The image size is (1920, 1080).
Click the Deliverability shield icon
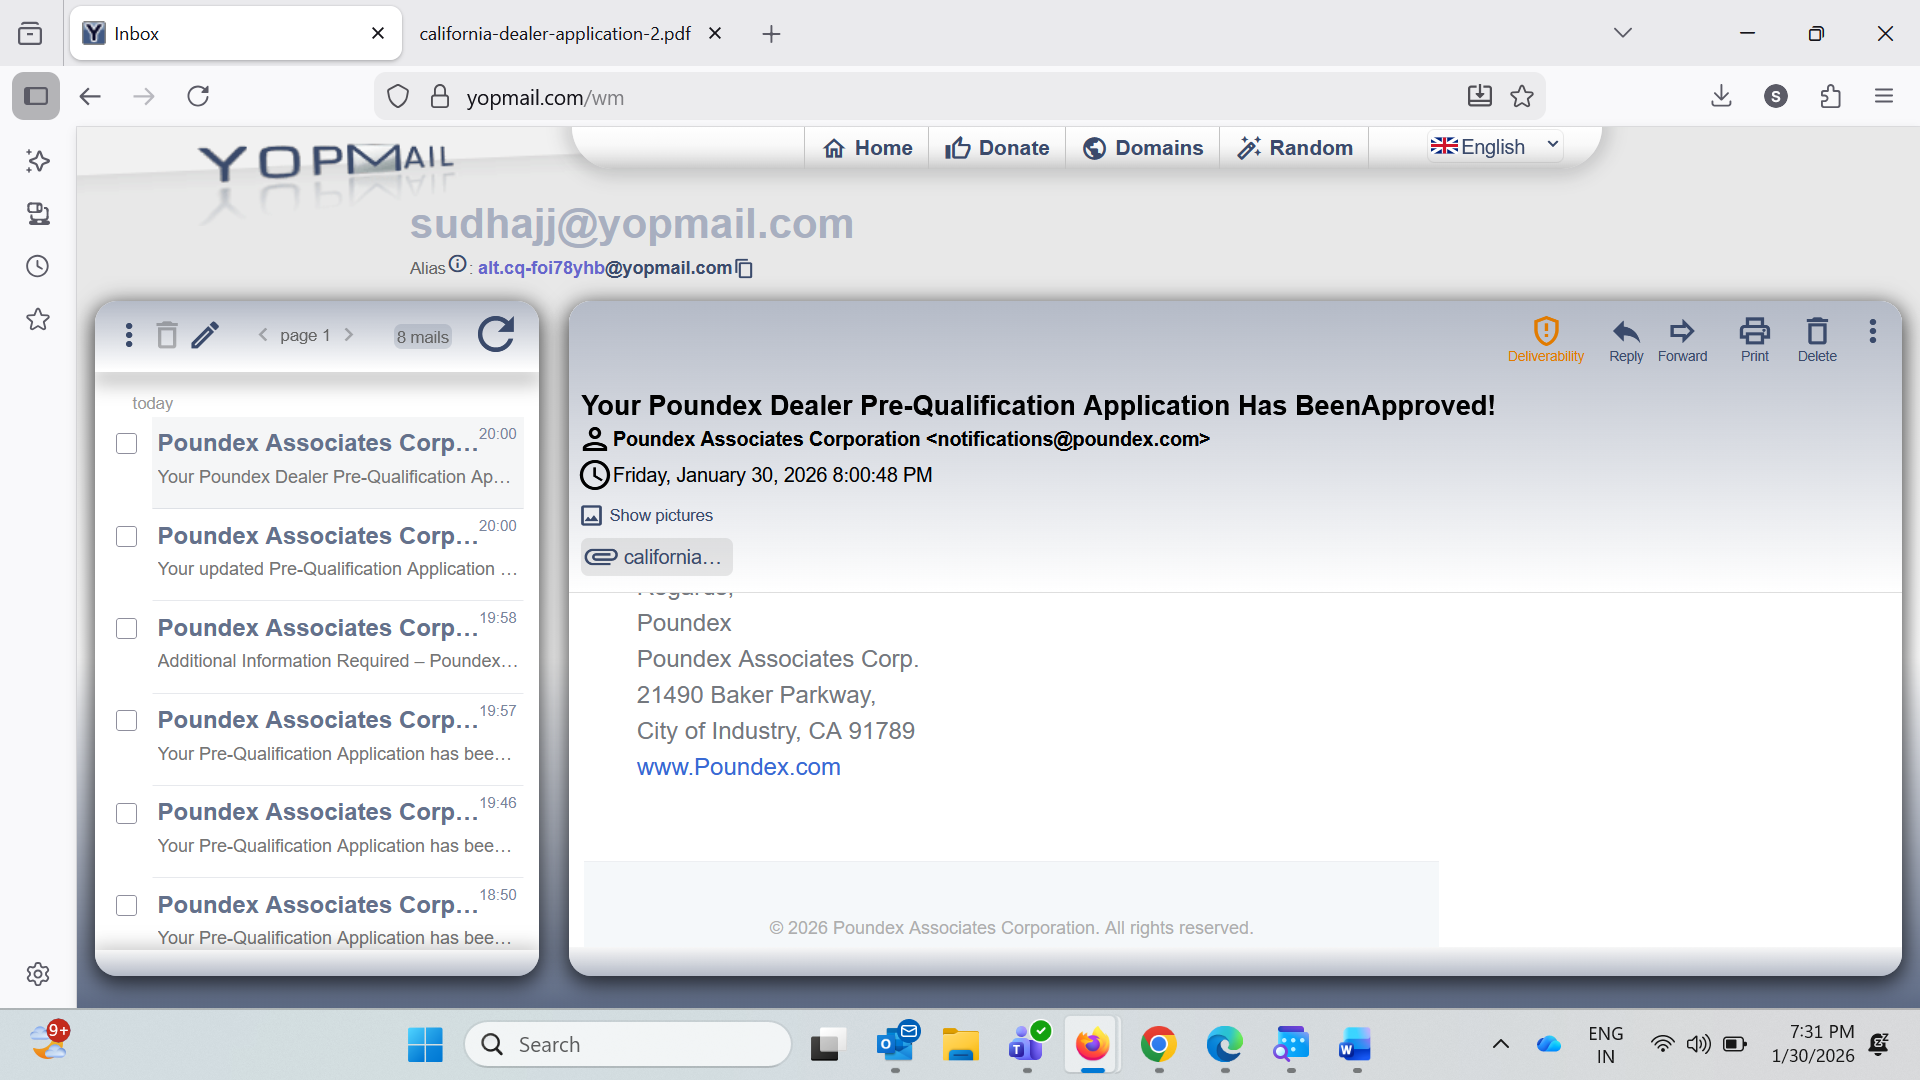click(x=1545, y=331)
